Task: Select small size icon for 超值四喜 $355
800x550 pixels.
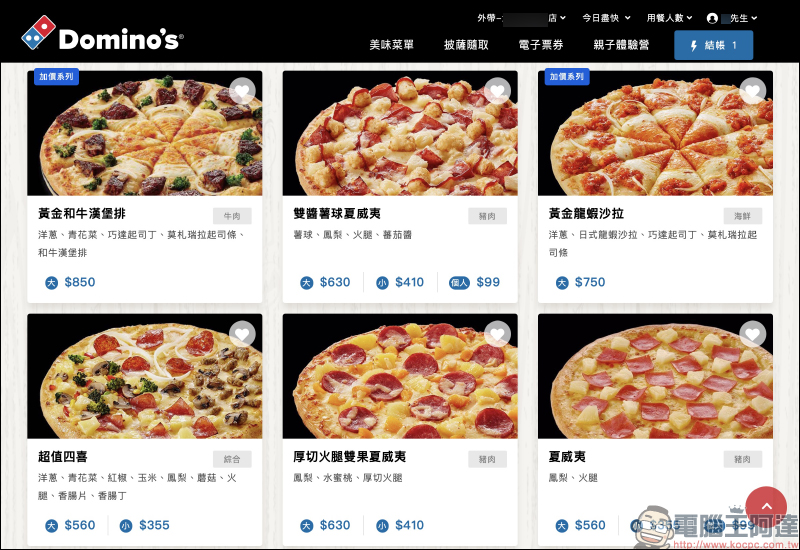Action: [x=126, y=526]
